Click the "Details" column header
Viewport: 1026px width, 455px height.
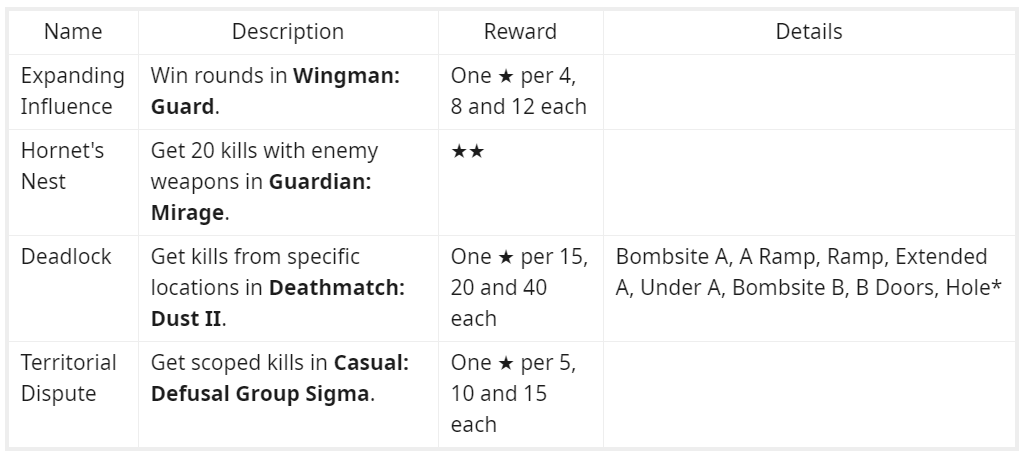[809, 32]
